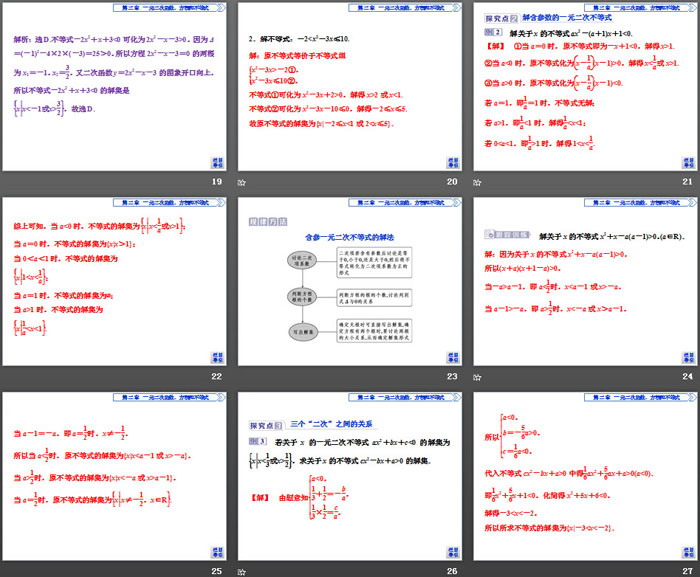Click the blue navigation button icon on slide 23
Screen dimensions: 700x577
tap(453, 357)
